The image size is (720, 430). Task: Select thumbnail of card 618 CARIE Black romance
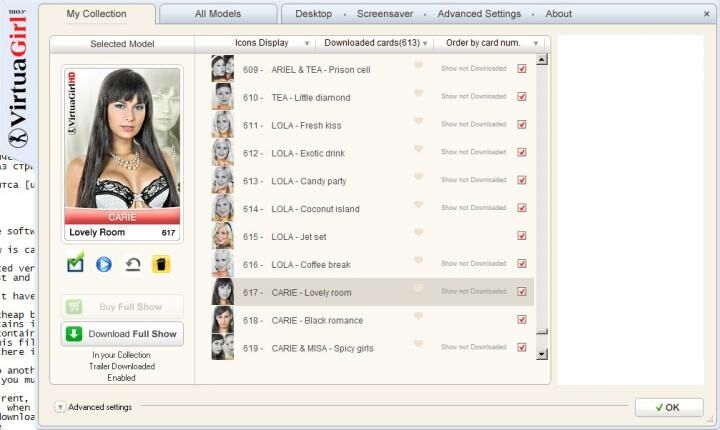tap(223, 319)
